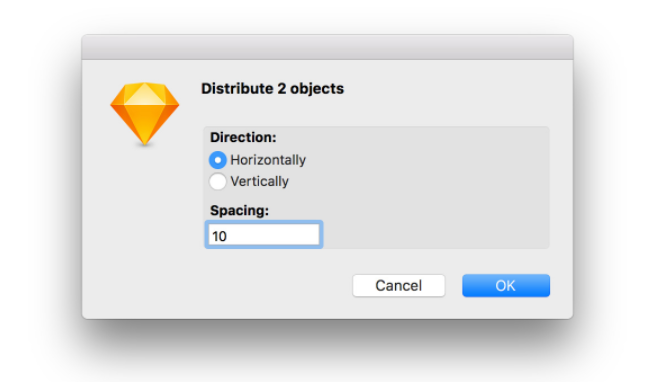Click the value 10 in Spacing field

[219, 236]
